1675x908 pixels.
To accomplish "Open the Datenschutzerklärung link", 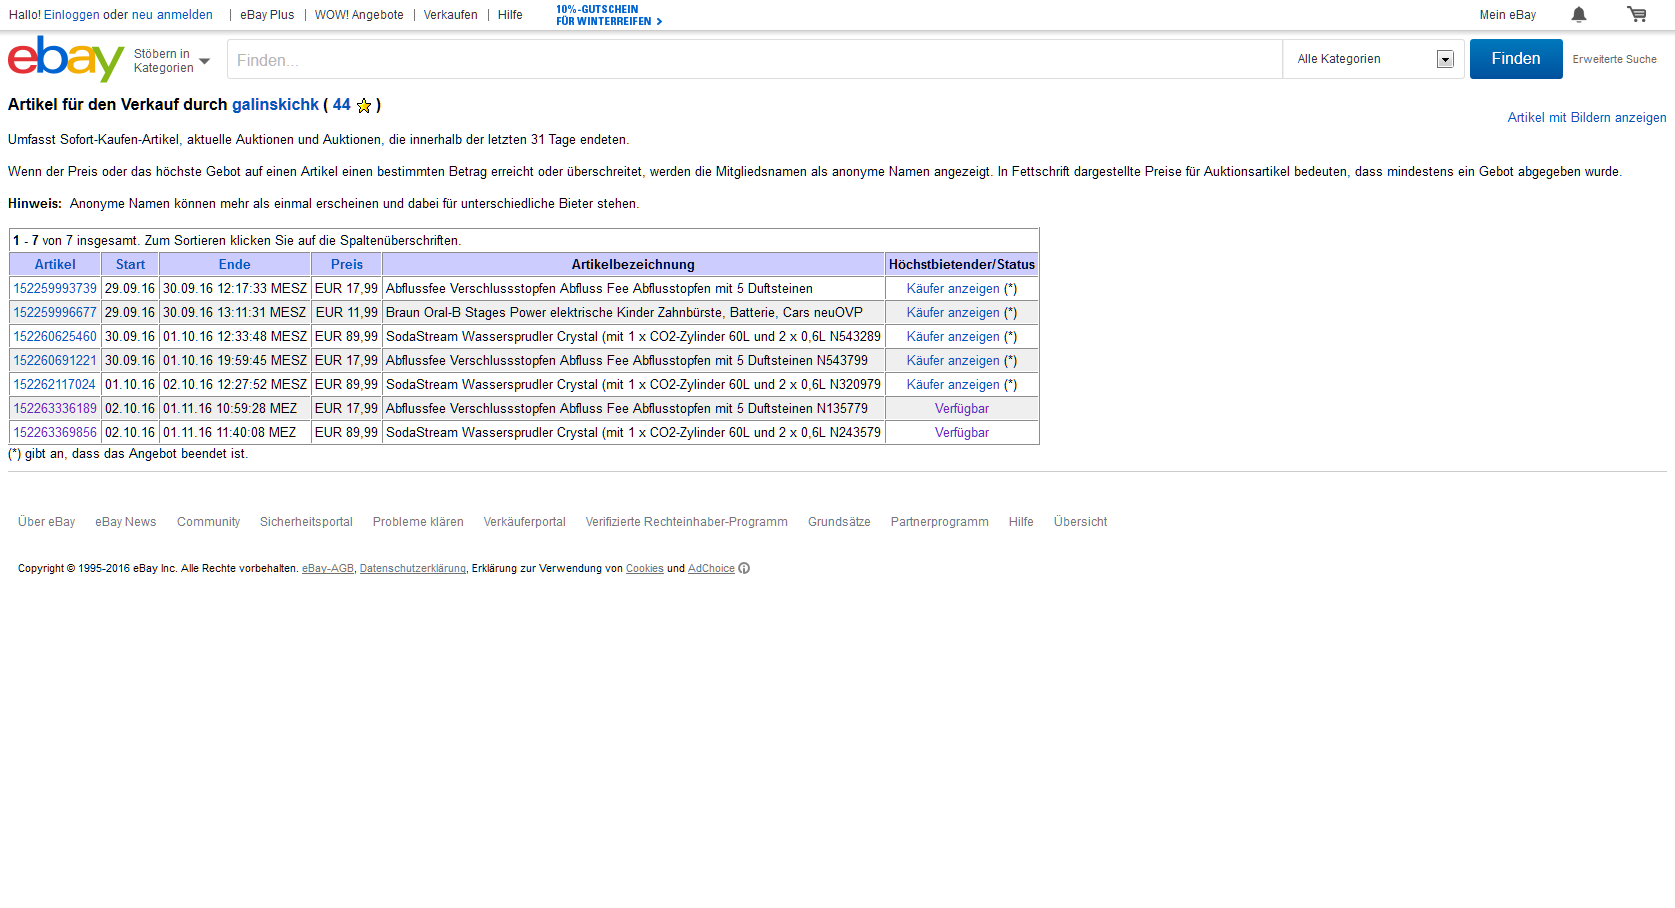I will pos(413,569).
